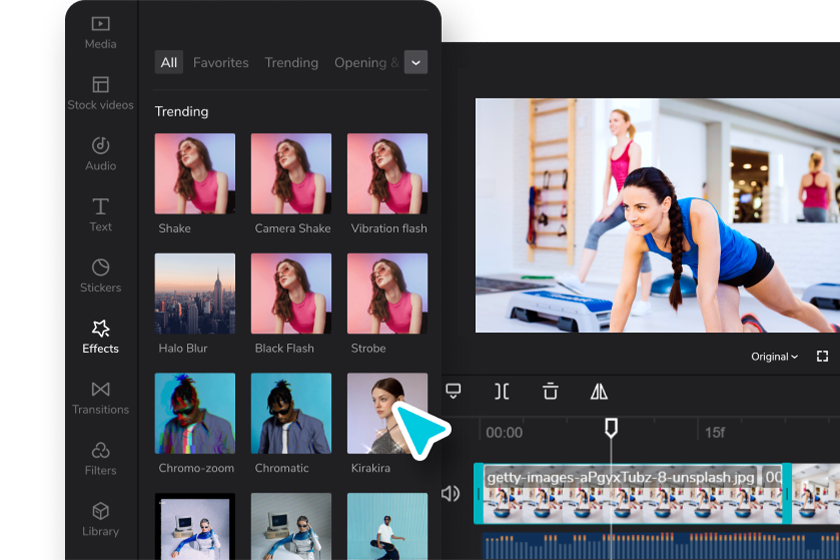Open the Audio panel

pyautogui.click(x=100, y=154)
